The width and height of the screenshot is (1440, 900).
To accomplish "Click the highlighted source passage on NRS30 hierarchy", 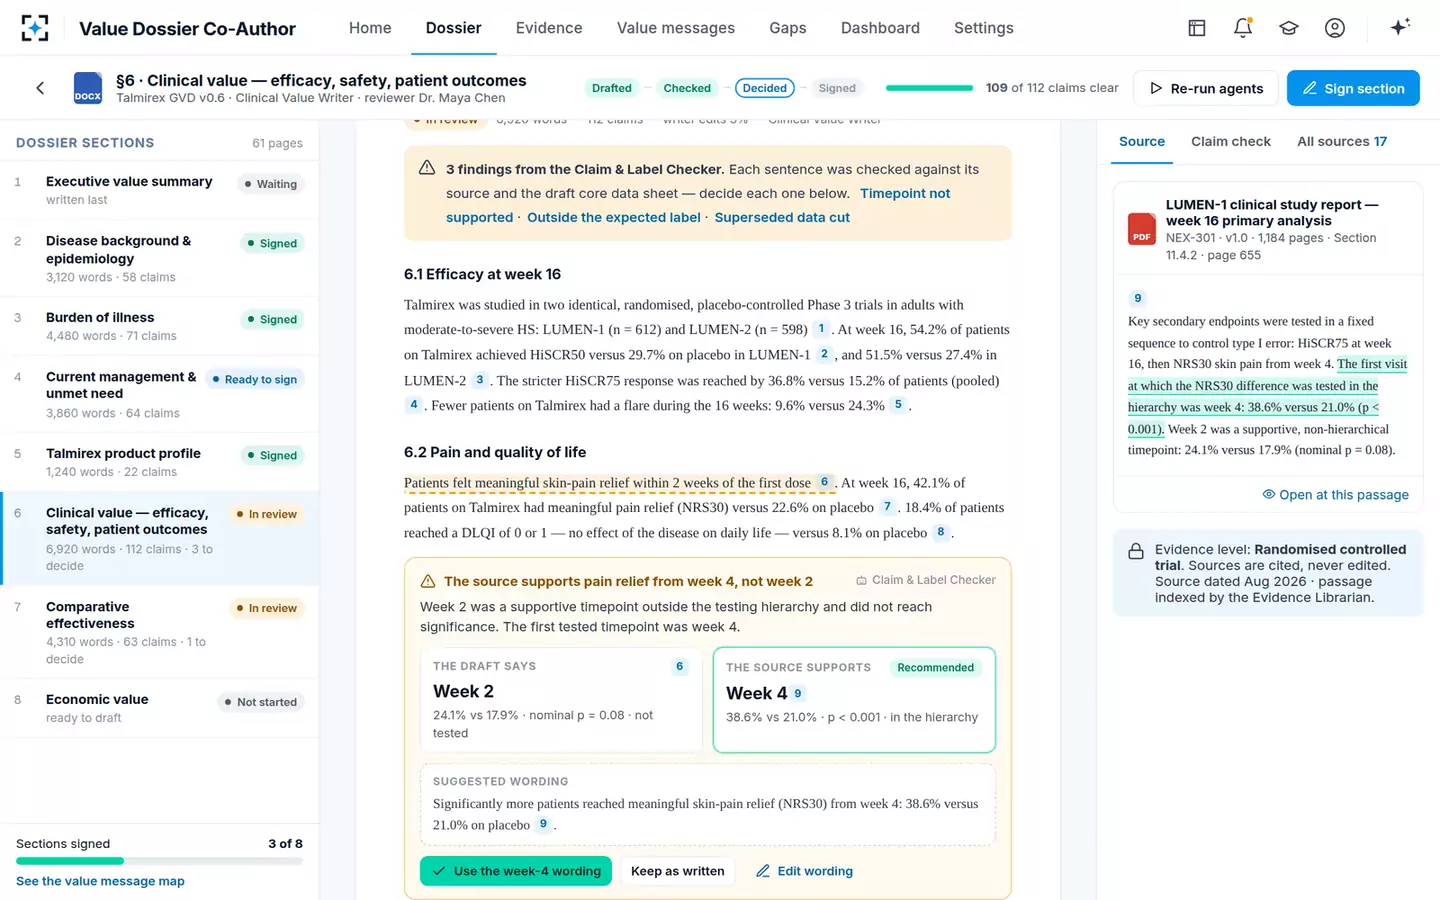I will tap(1267, 396).
